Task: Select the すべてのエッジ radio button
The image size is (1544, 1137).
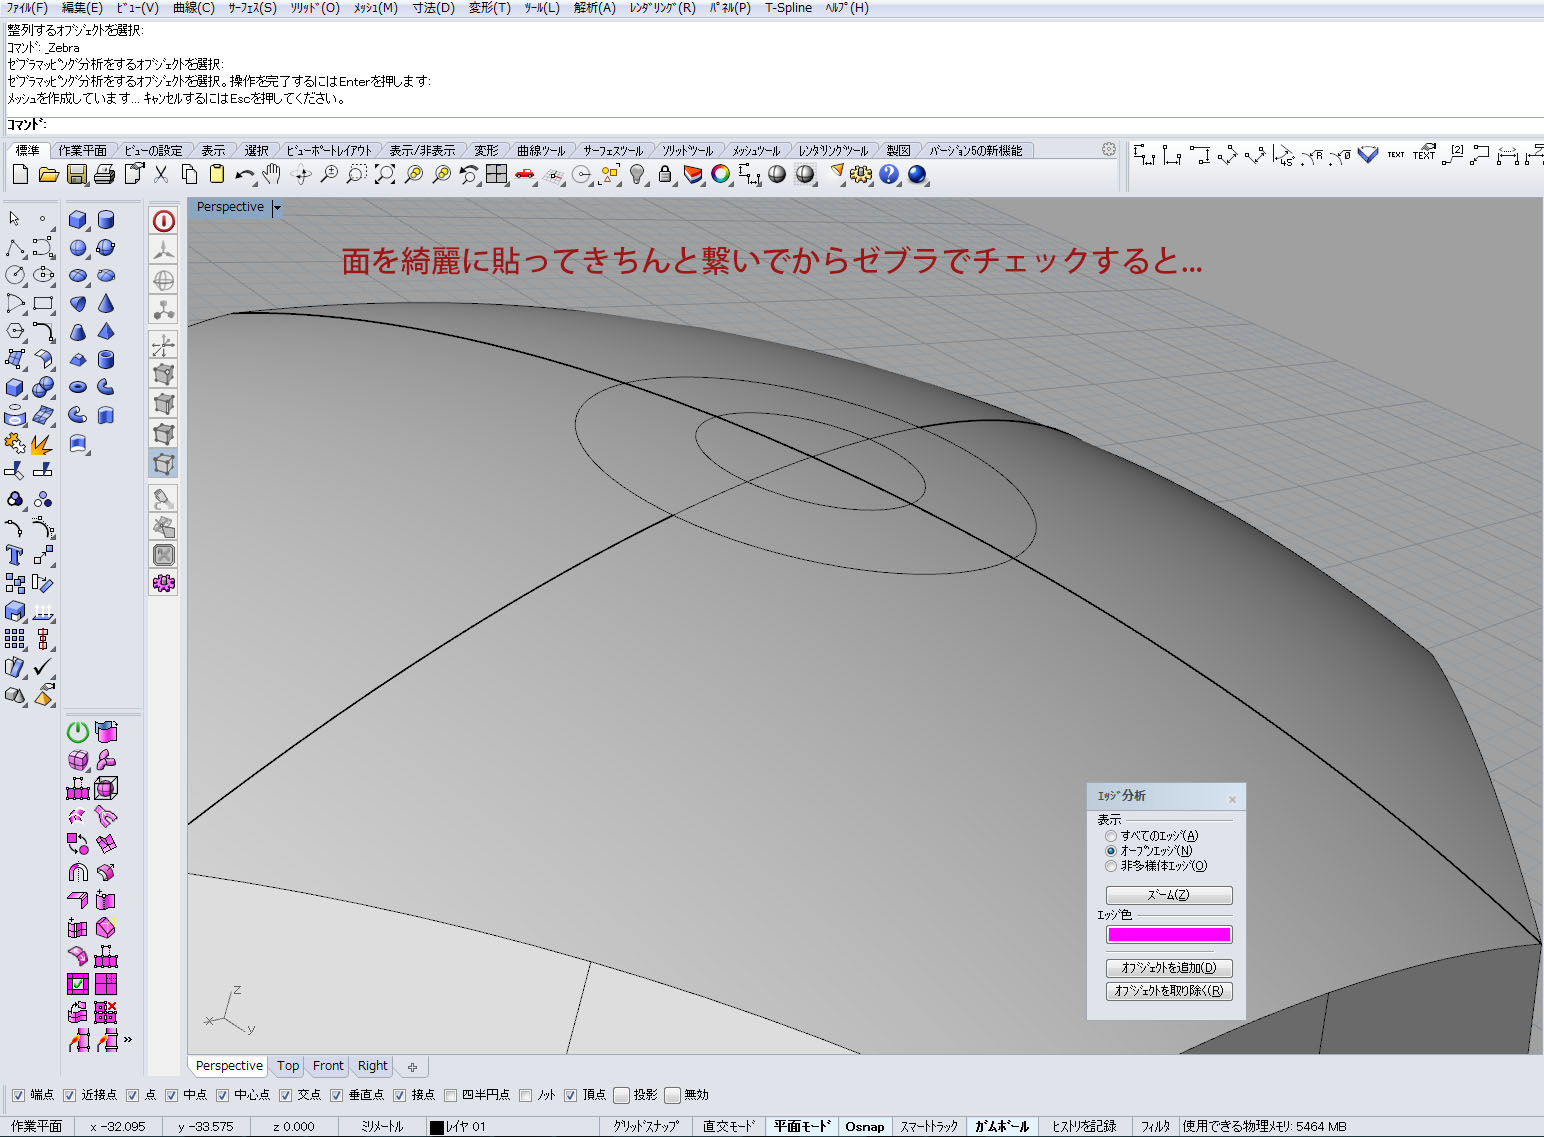Action: [1110, 836]
